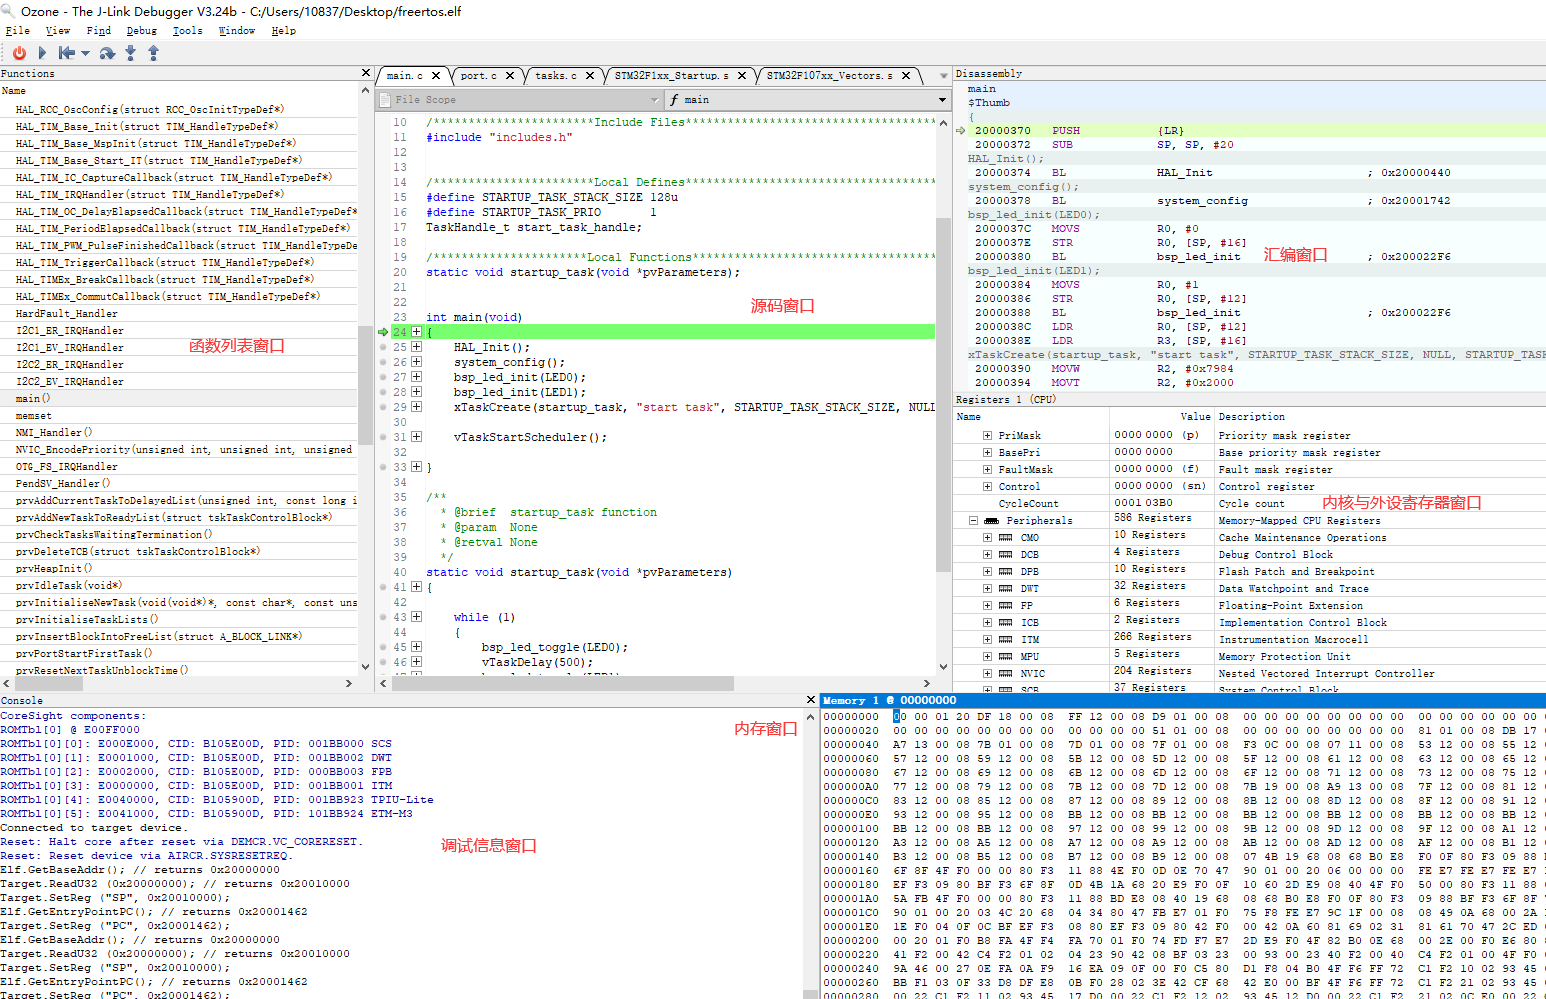Select HardFault_Handler in Functions list
Viewport: 1546px width, 999px height.
(66, 314)
